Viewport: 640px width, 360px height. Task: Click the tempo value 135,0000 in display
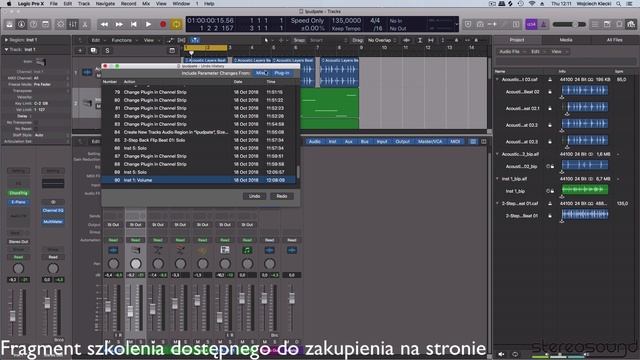pyautogui.click(x=346, y=21)
